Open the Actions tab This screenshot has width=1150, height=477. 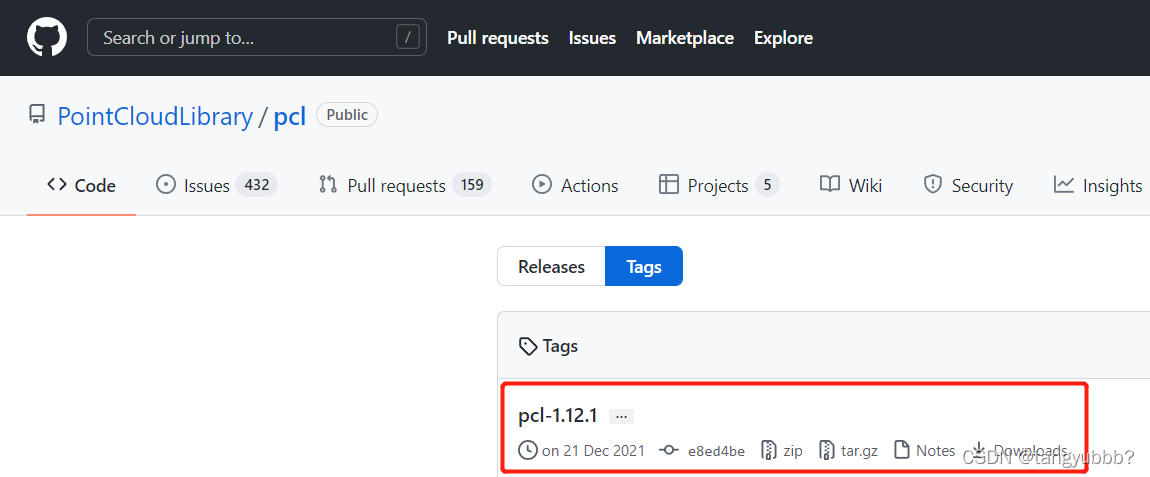[x=575, y=186]
